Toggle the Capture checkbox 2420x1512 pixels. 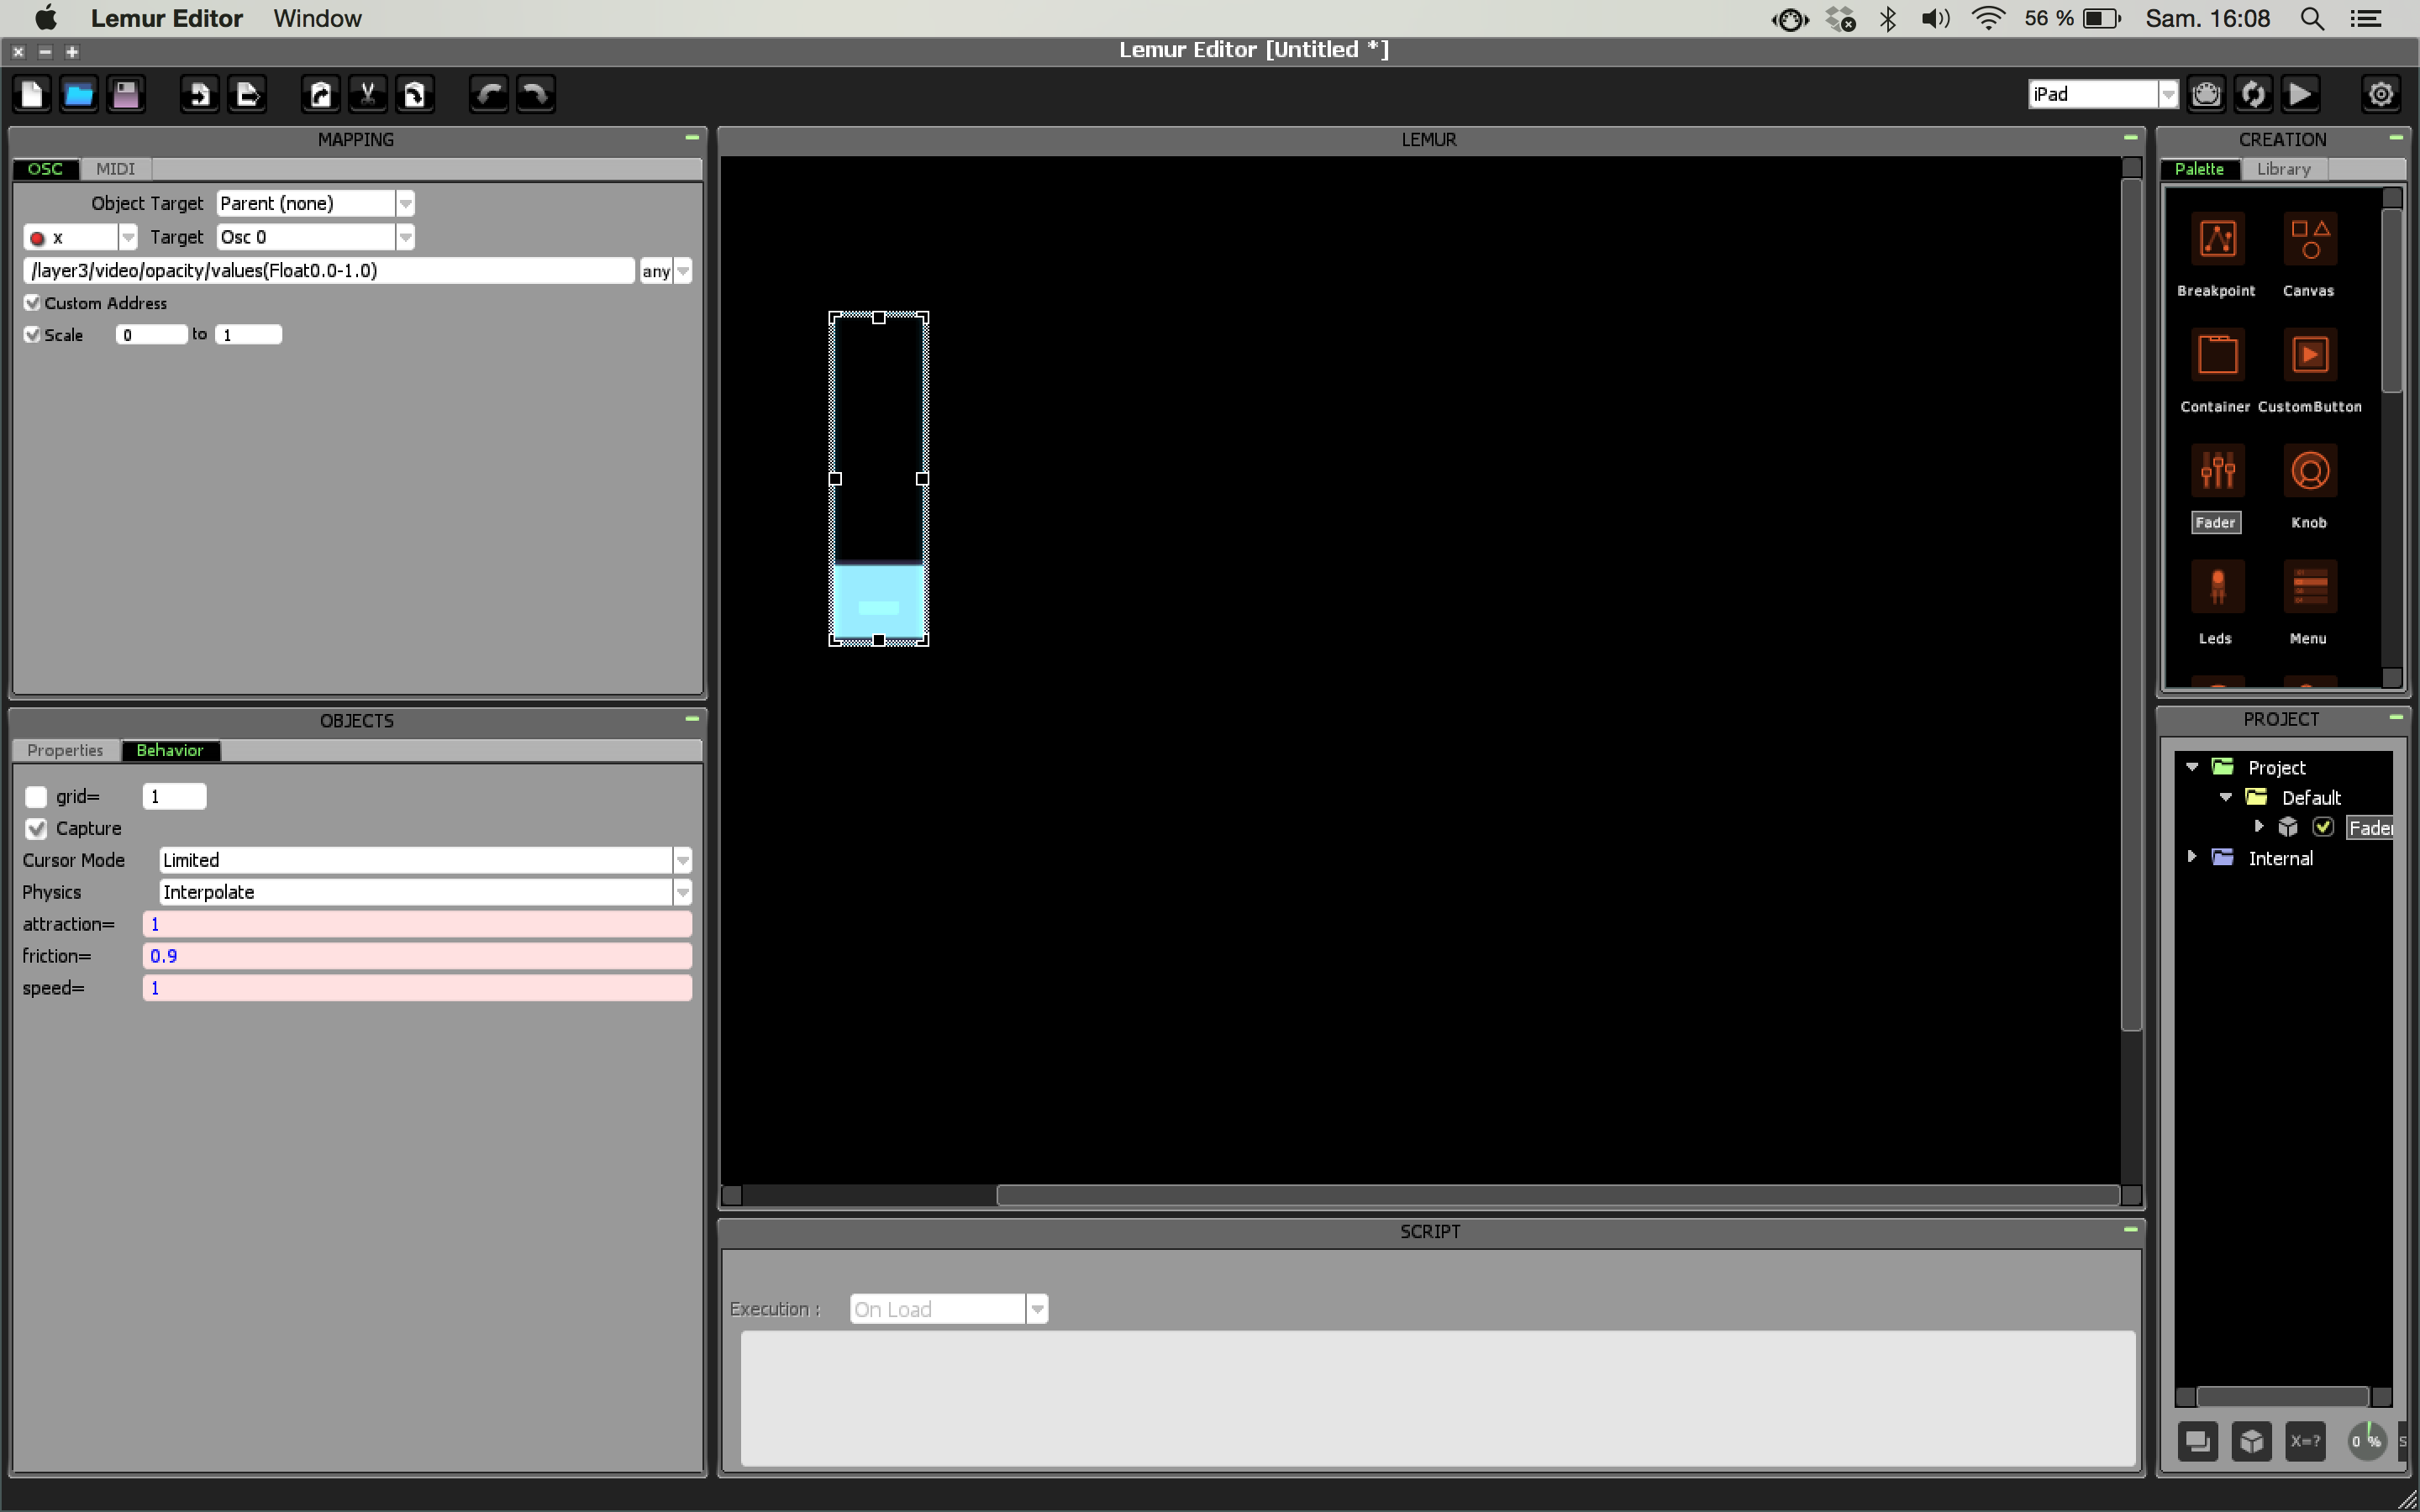coord(36,829)
